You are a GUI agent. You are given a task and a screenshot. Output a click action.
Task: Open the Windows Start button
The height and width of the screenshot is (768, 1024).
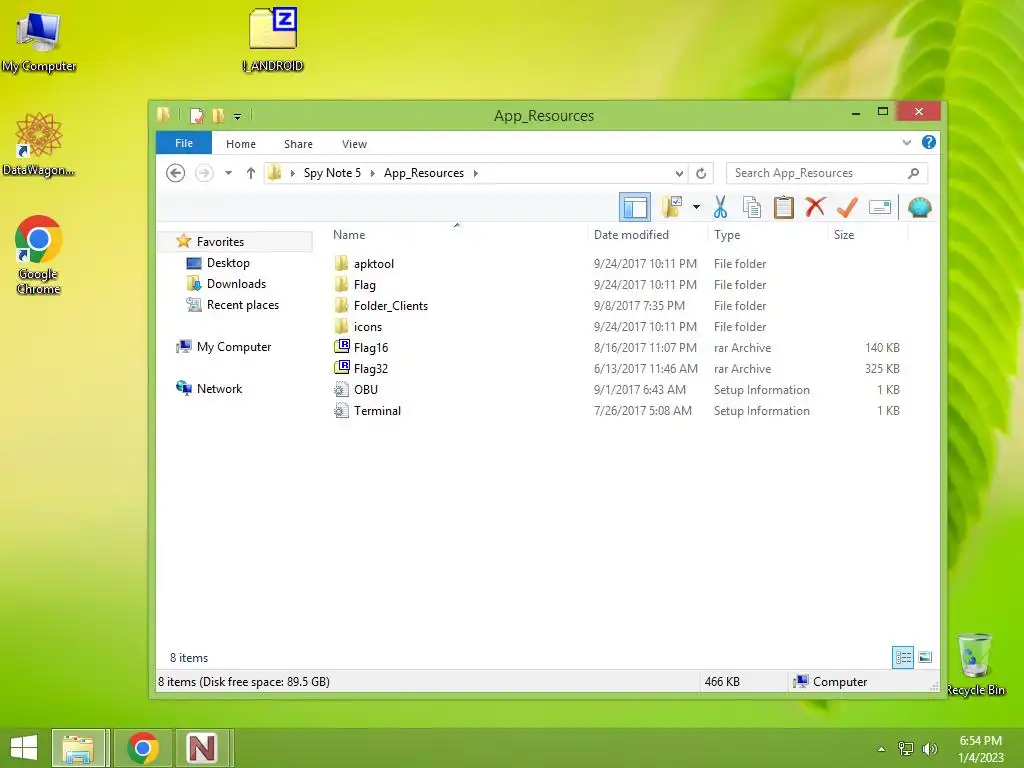tap(24, 748)
